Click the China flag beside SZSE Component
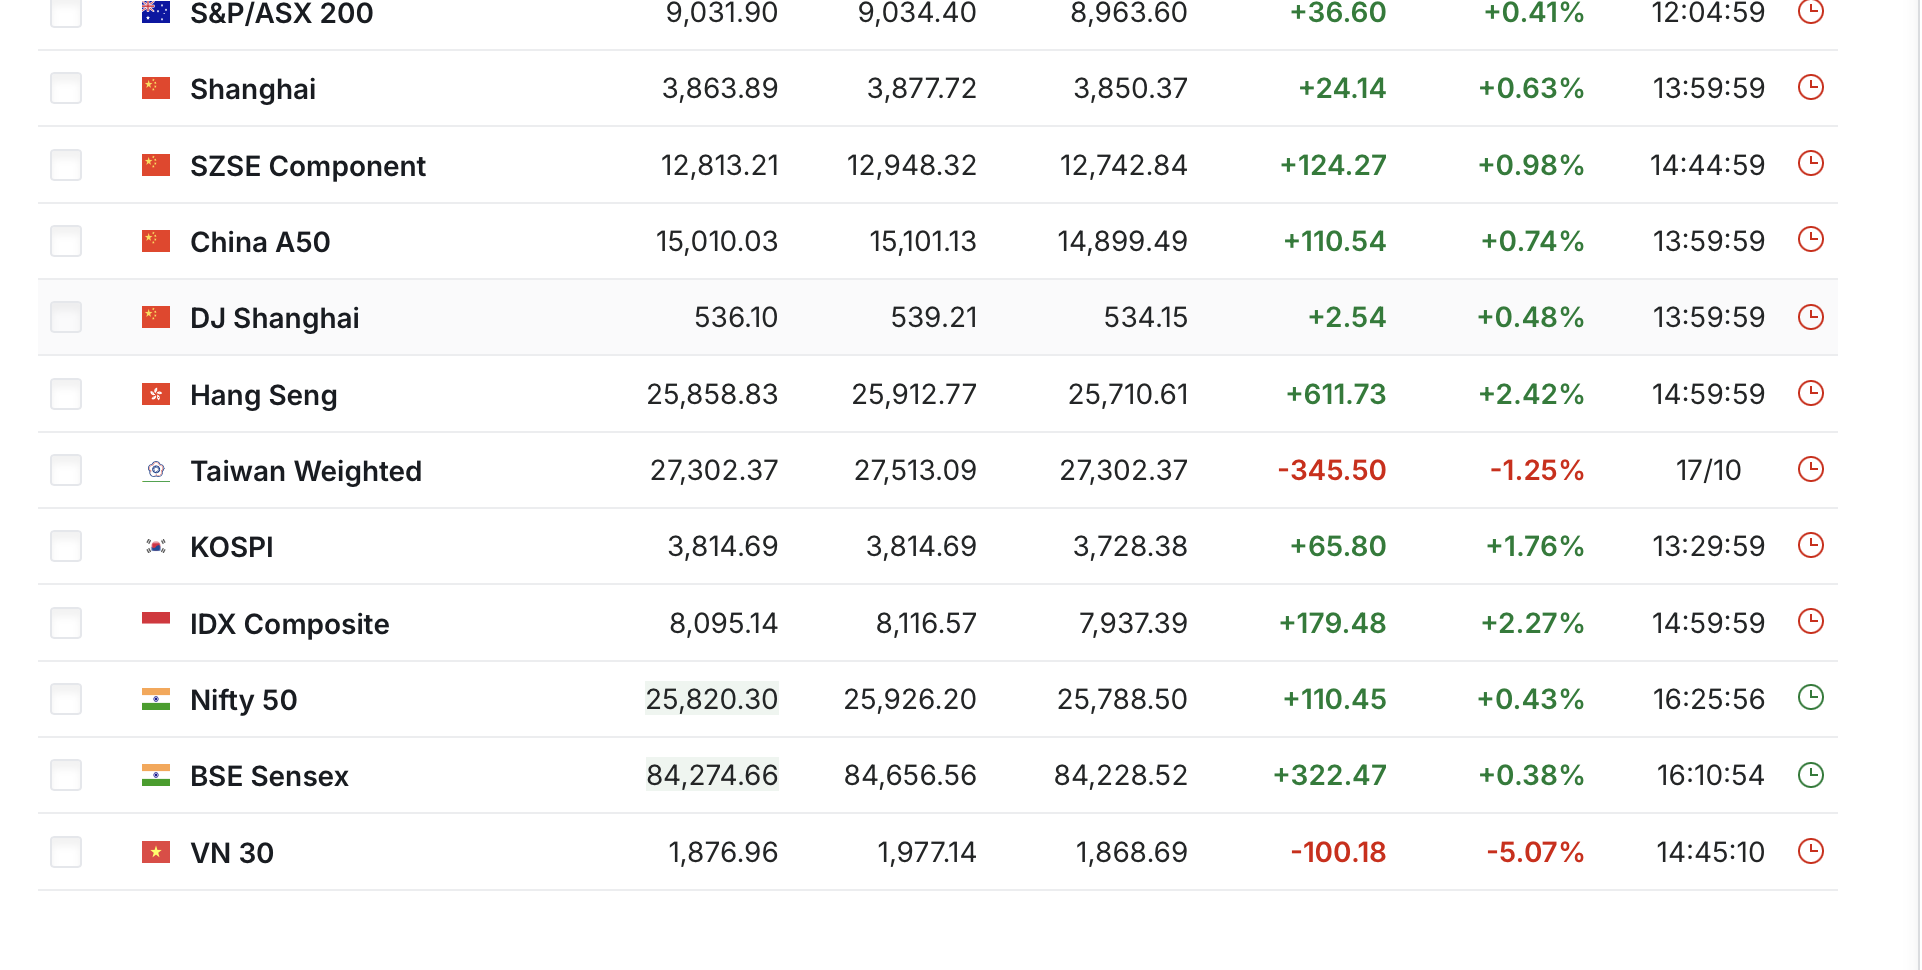Viewport: 1922px width, 970px height. pos(156,165)
